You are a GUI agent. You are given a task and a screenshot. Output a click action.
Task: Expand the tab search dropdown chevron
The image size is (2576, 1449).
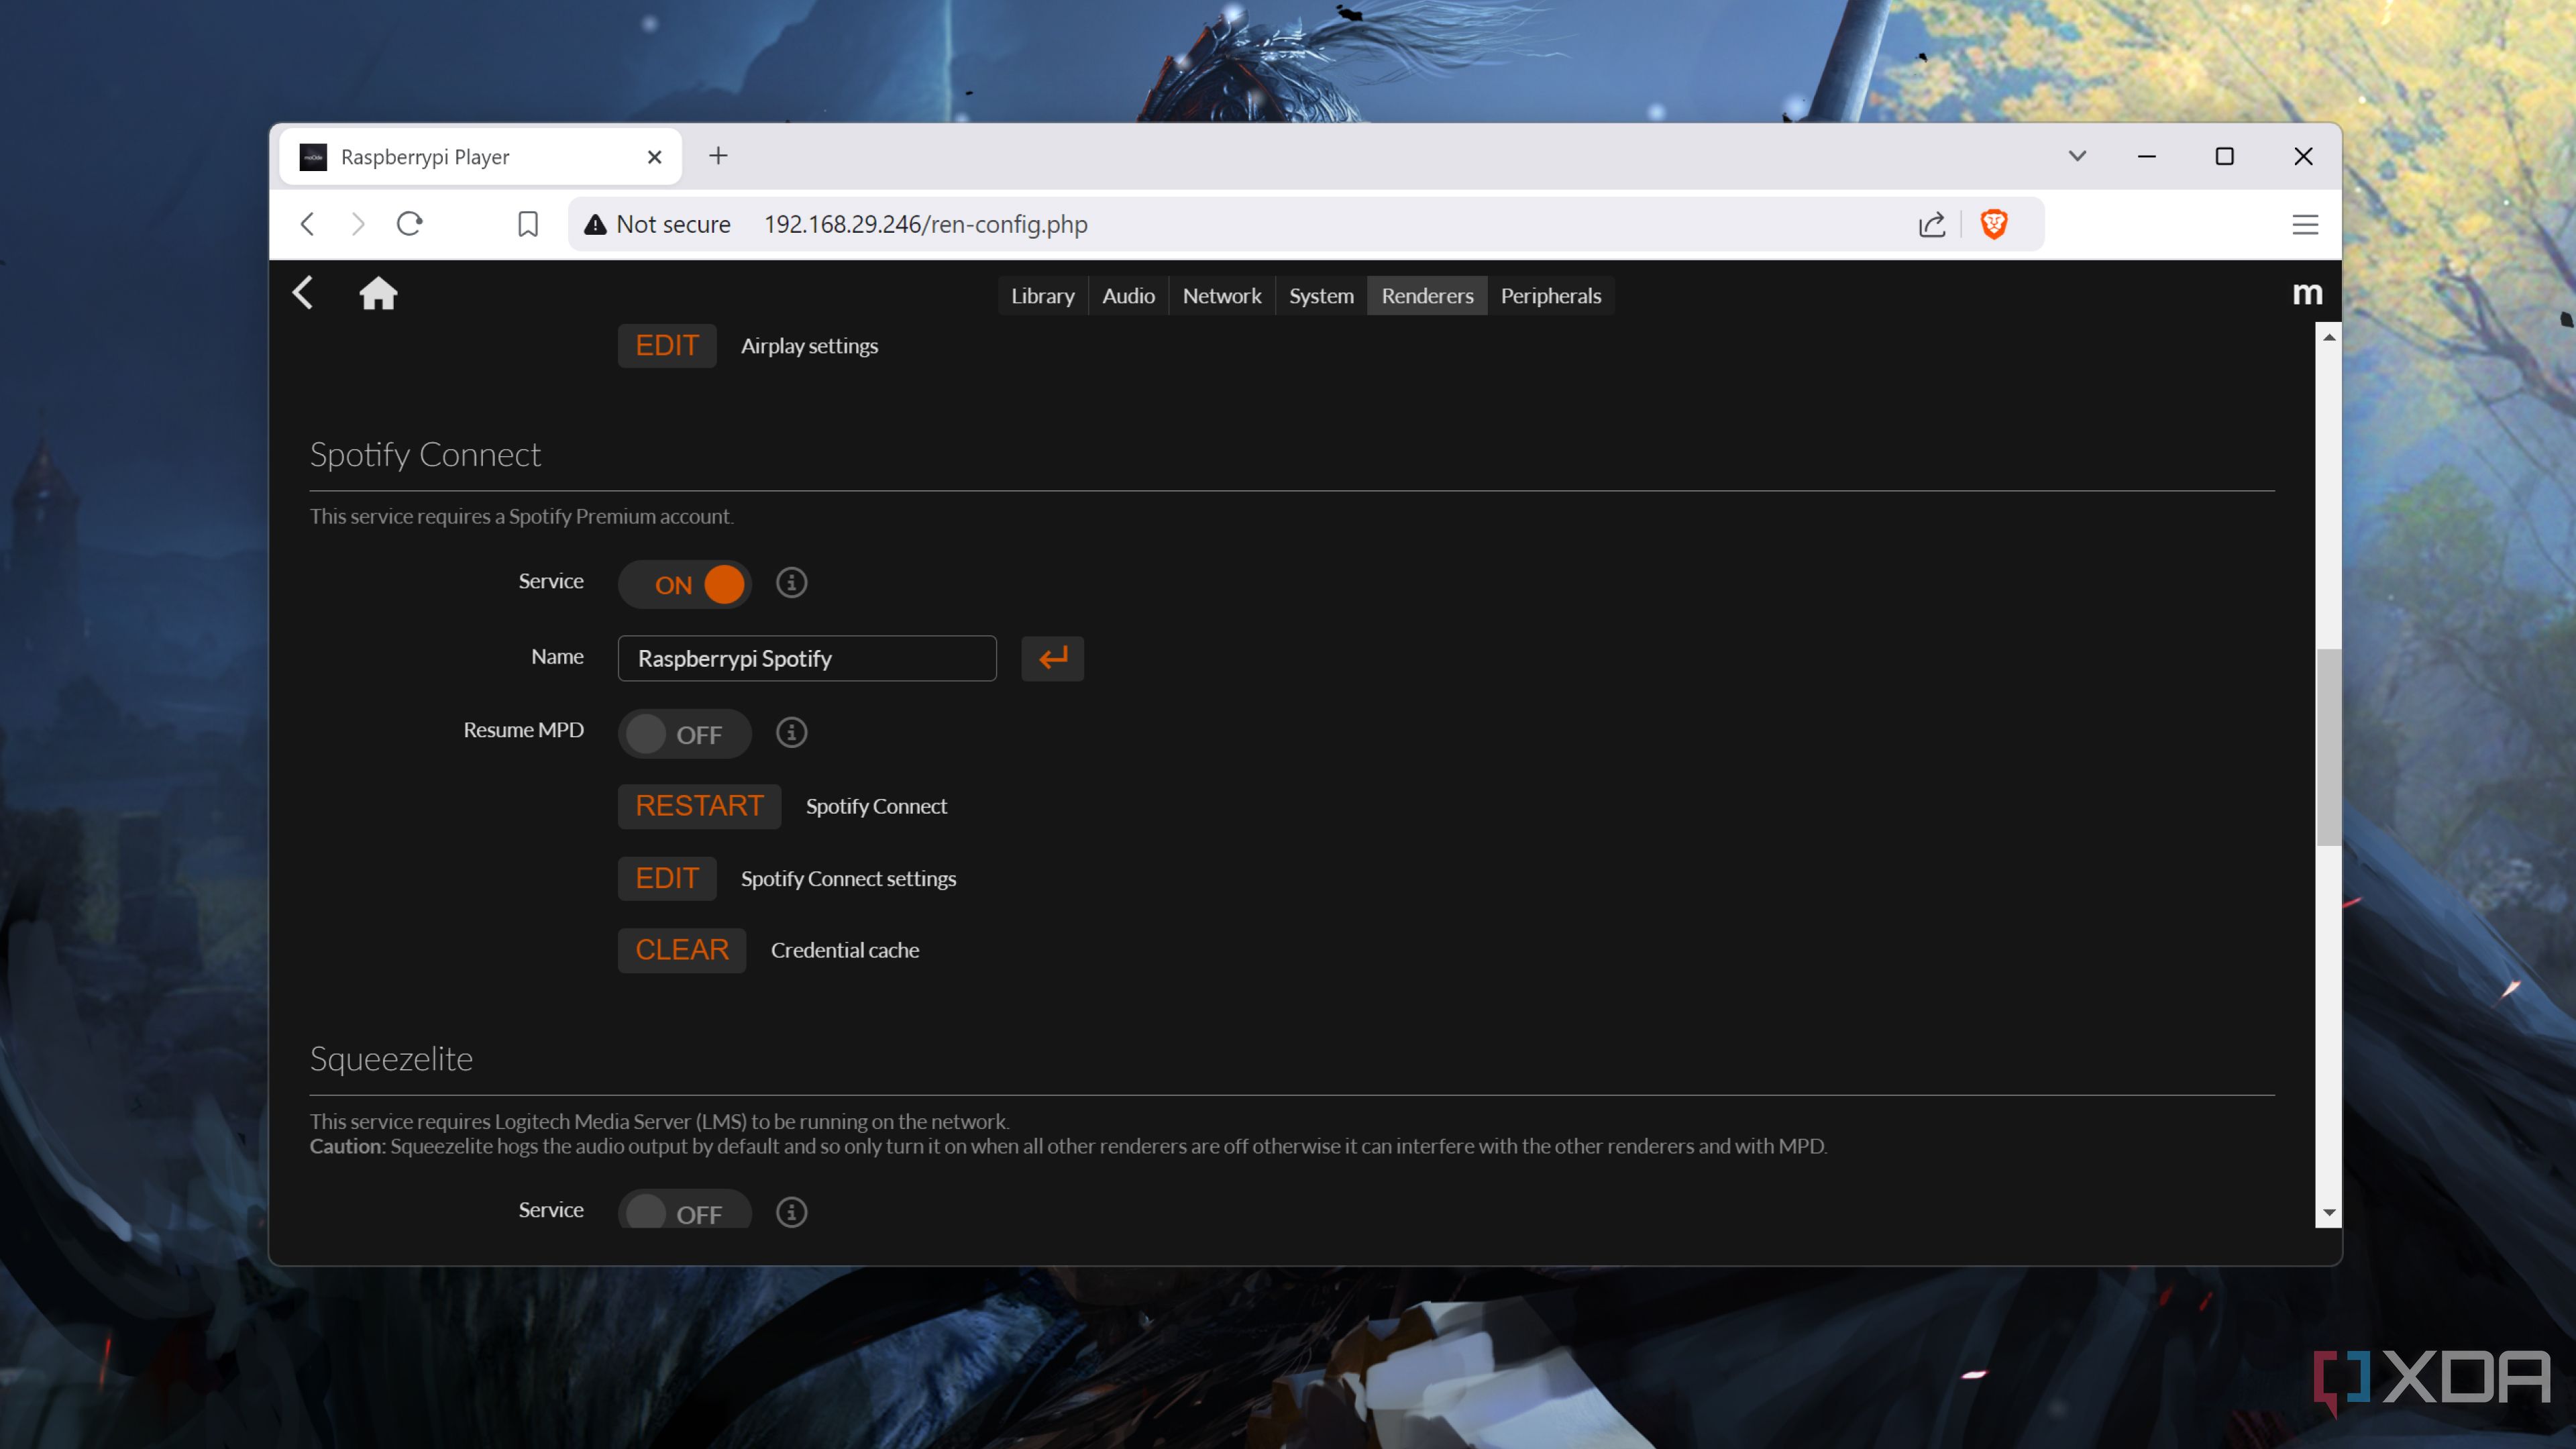pyautogui.click(x=2077, y=156)
